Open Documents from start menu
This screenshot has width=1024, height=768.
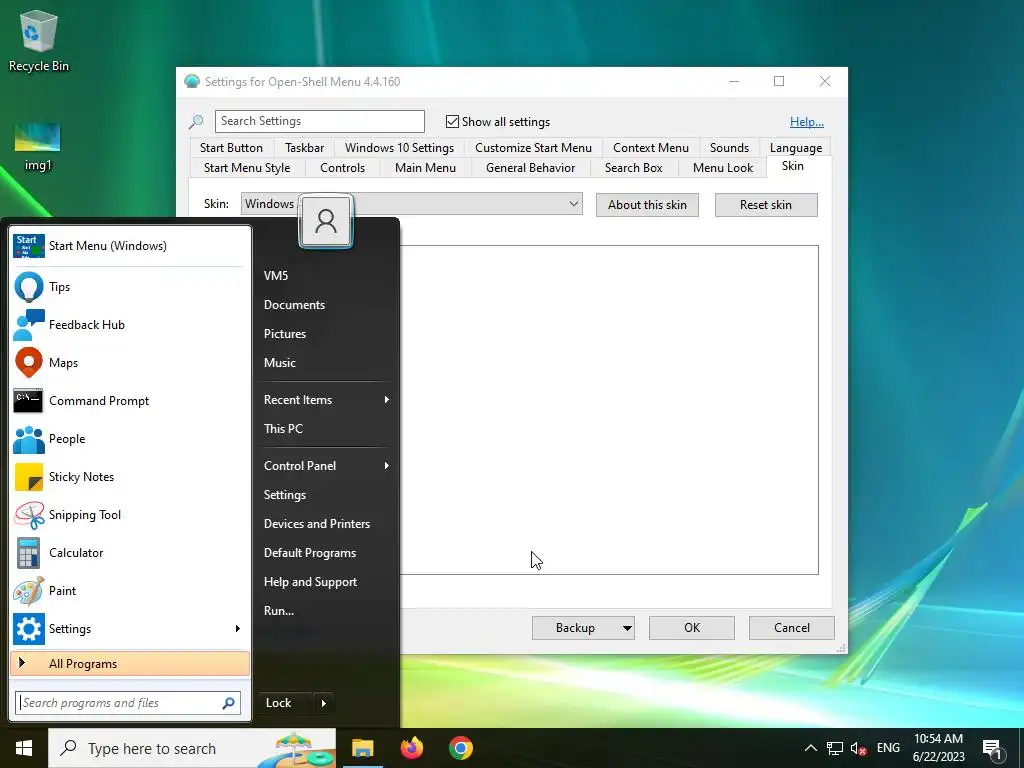point(327,305)
